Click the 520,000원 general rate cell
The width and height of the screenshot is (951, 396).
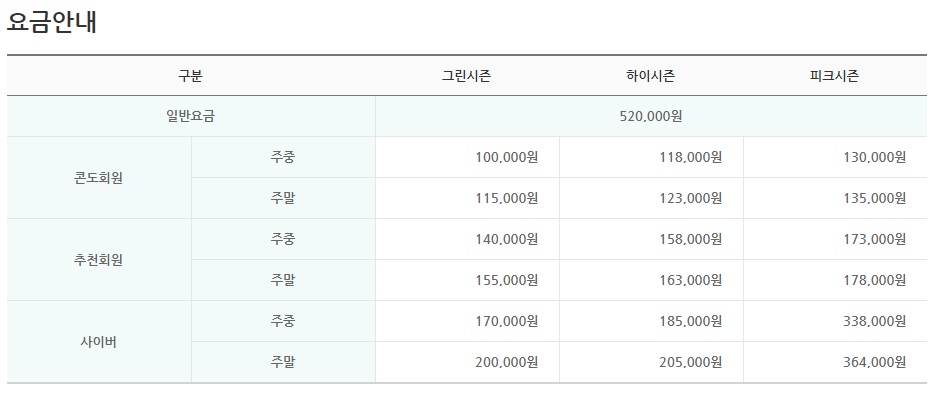[x=651, y=116]
